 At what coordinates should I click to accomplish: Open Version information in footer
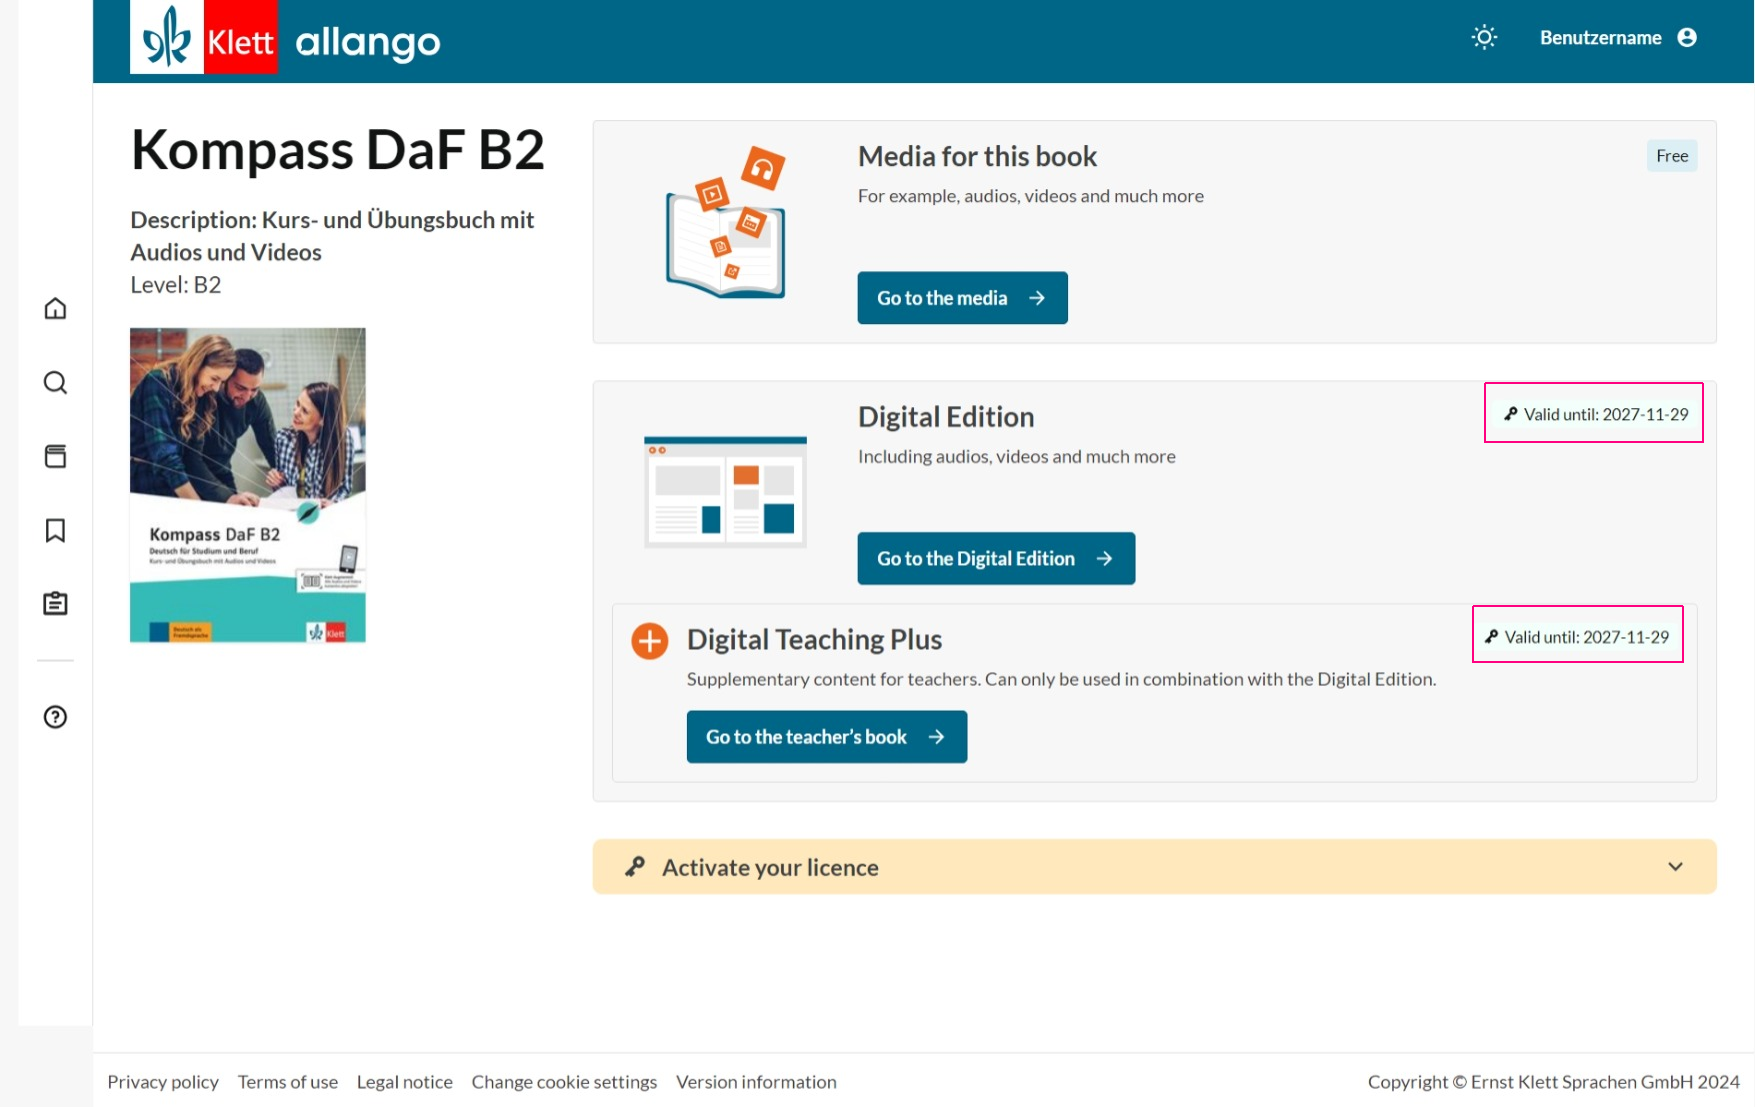click(x=756, y=1082)
